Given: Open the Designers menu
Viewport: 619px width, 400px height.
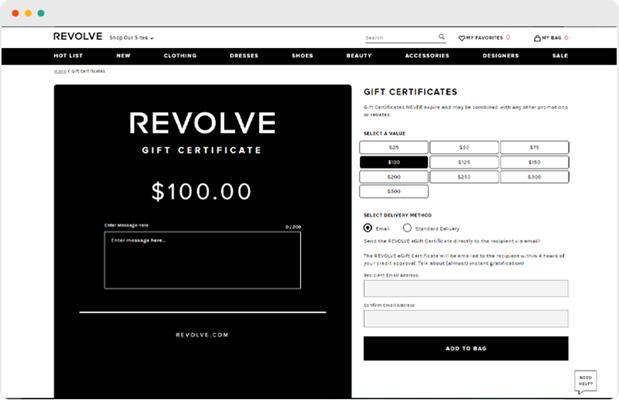Looking at the screenshot, I should point(501,56).
